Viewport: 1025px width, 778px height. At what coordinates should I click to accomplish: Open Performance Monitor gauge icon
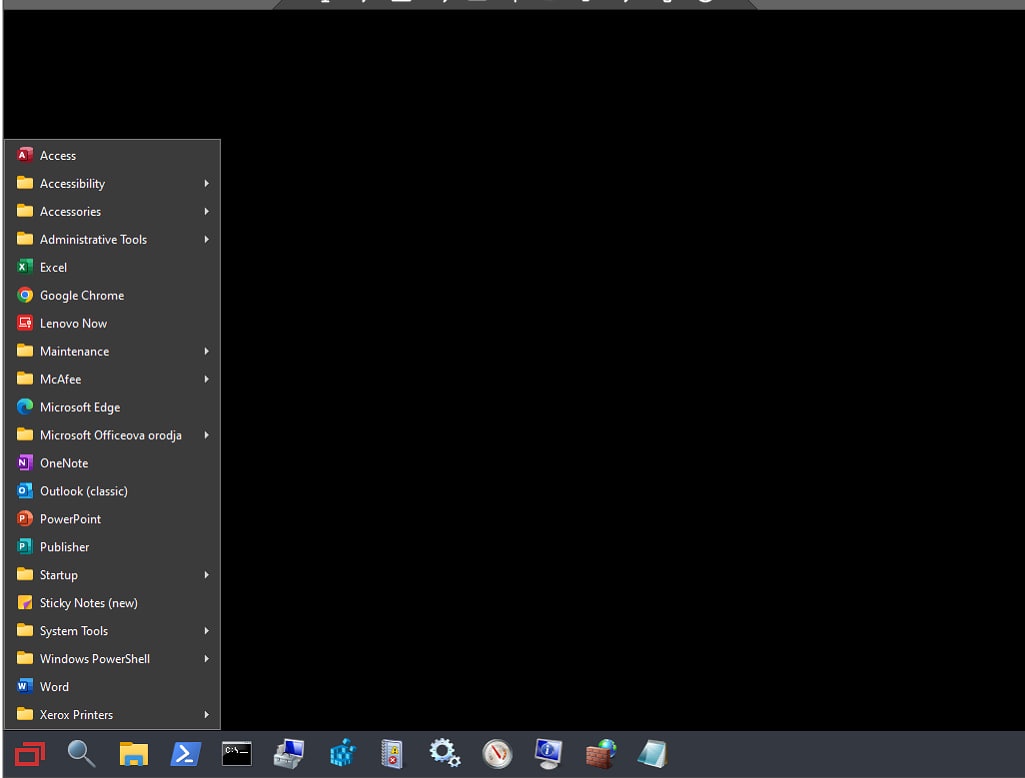coord(497,754)
